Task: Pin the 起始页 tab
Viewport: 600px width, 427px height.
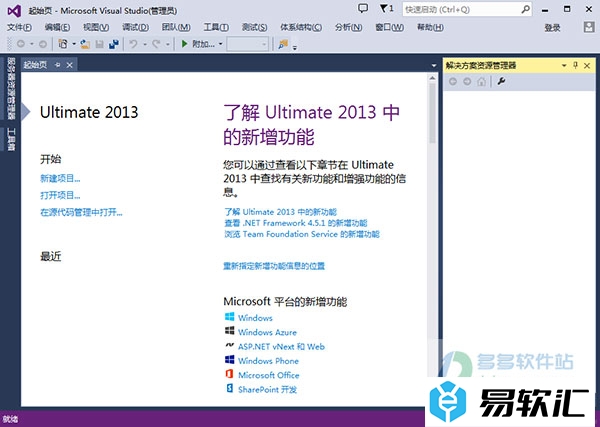Action: point(57,65)
